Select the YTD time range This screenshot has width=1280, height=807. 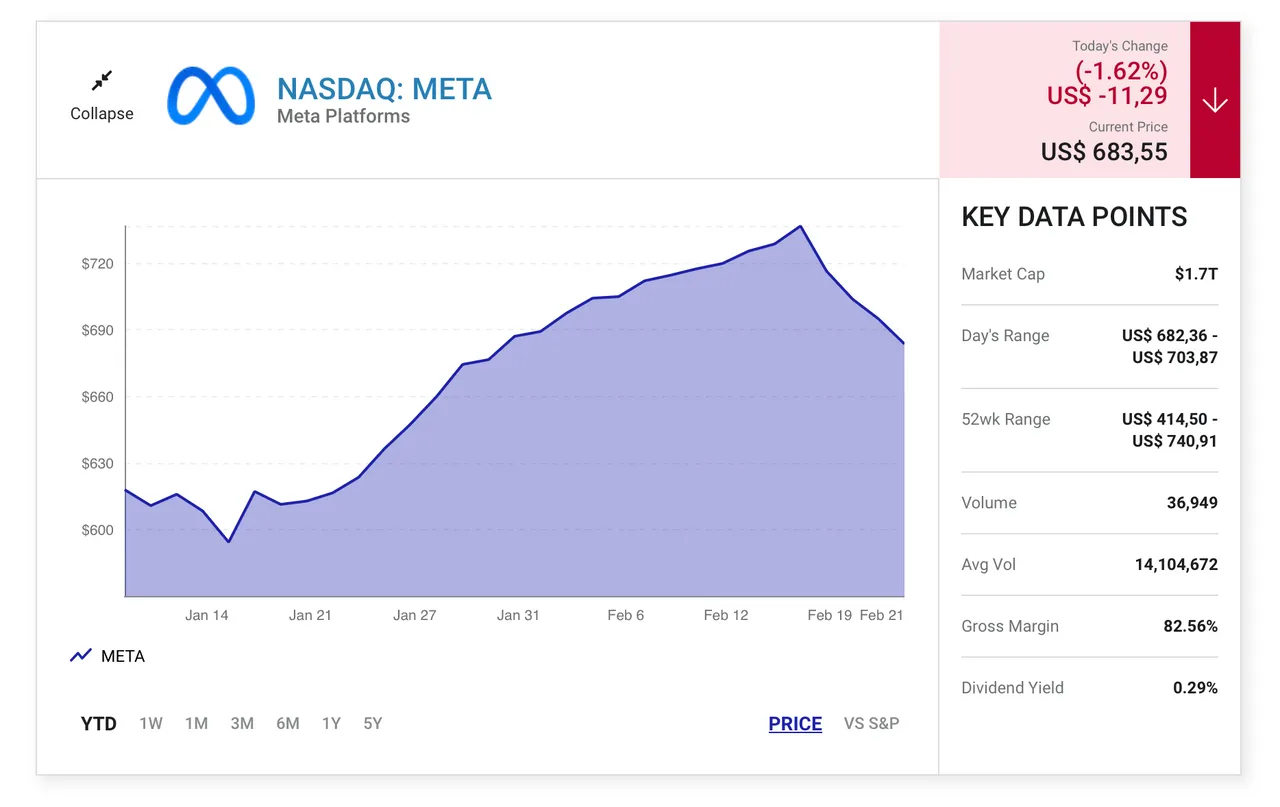(98, 723)
